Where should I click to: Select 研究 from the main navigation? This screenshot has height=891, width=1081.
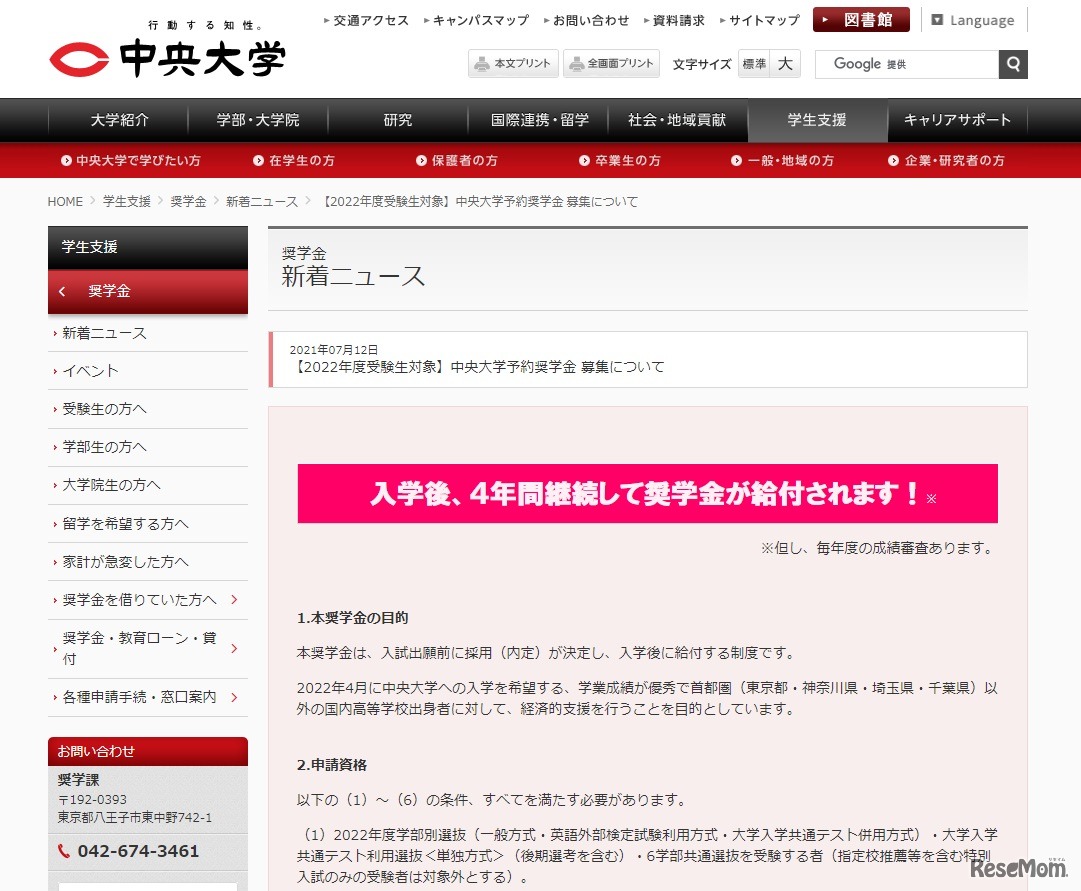[x=396, y=119]
